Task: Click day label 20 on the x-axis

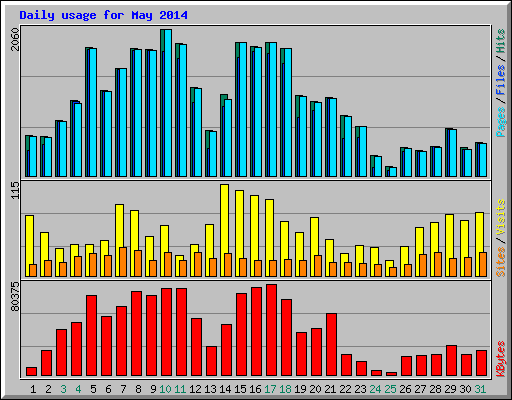Action: tap(315, 389)
